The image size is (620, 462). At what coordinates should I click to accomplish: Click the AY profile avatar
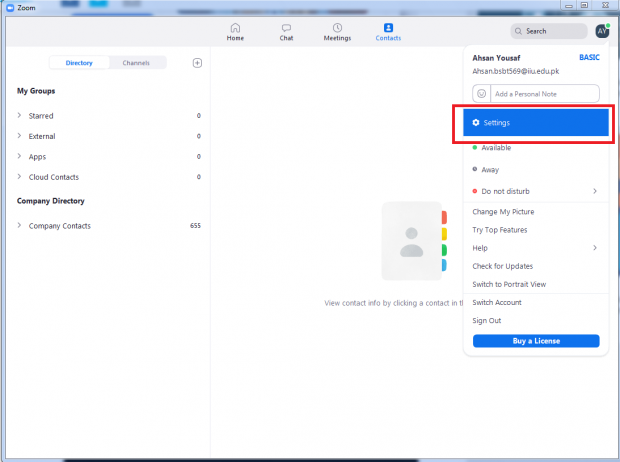click(x=602, y=31)
